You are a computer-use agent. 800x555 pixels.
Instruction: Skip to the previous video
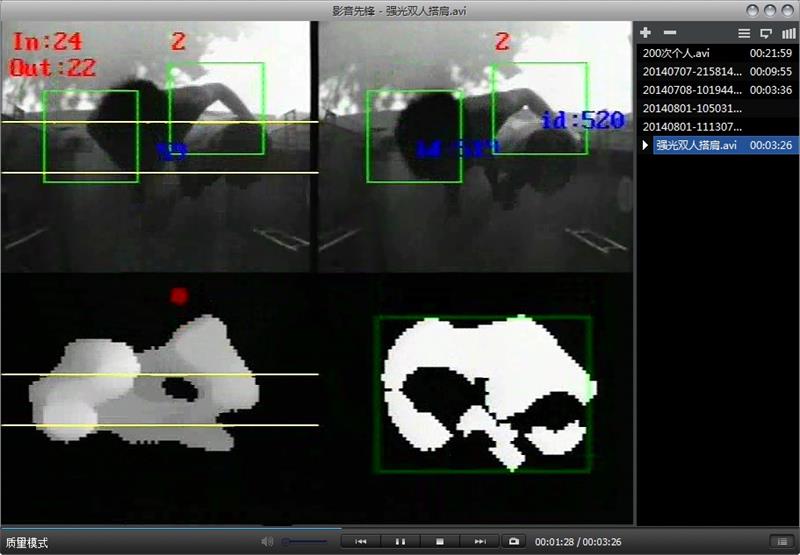tap(361, 541)
